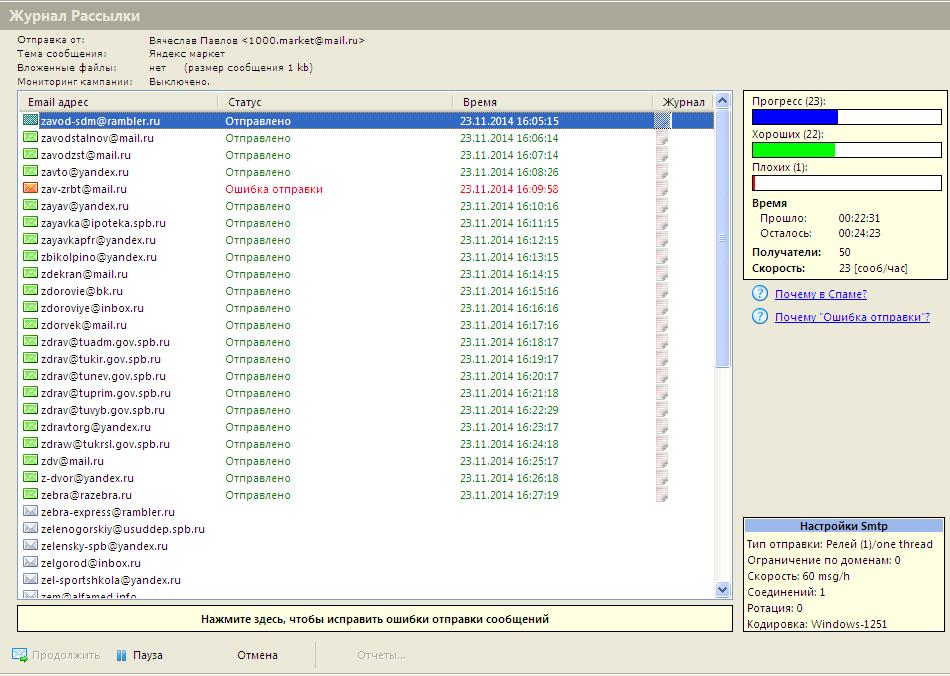This screenshot has height=676, width=950.
Task: Click envelope icon of selected zavod-sdm@rambler.ru row
Action: [30, 120]
